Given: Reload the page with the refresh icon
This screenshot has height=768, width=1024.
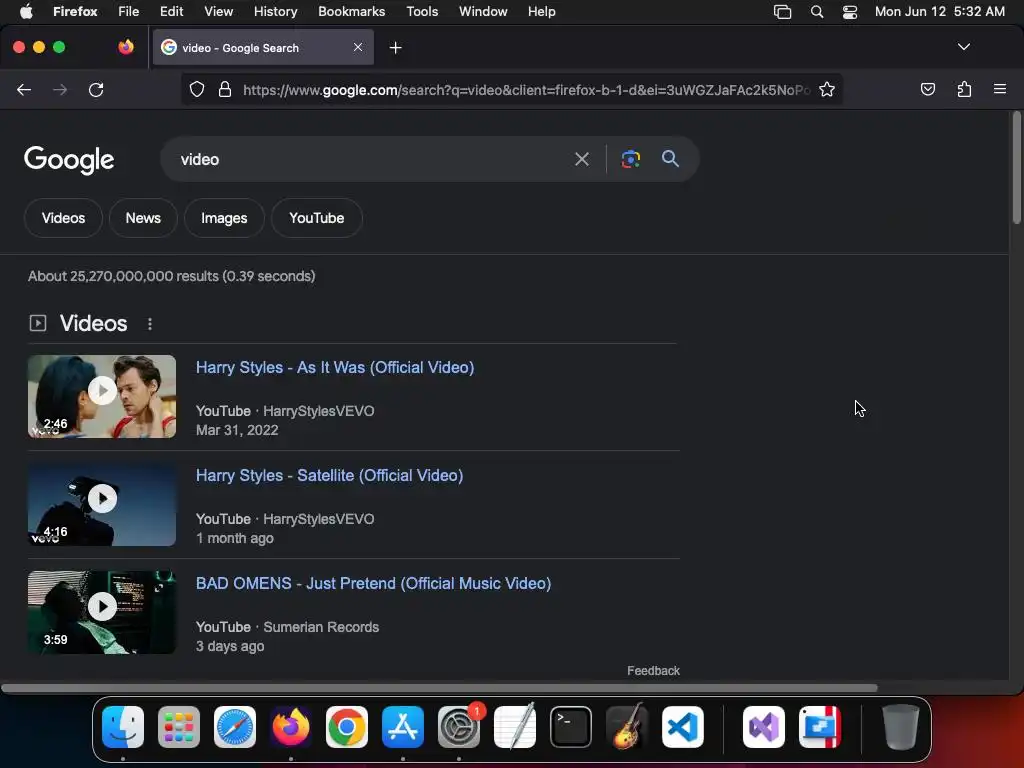Looking at the screenshot, I should coord(96,89).
